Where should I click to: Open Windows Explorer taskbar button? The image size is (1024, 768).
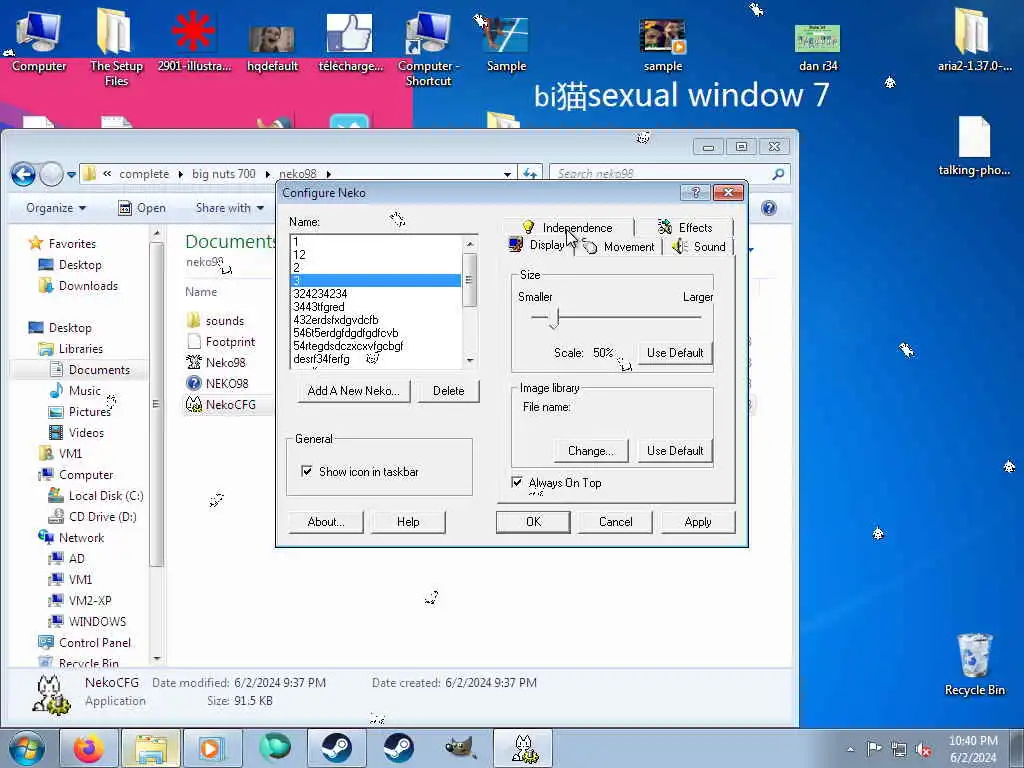[151, 748]
